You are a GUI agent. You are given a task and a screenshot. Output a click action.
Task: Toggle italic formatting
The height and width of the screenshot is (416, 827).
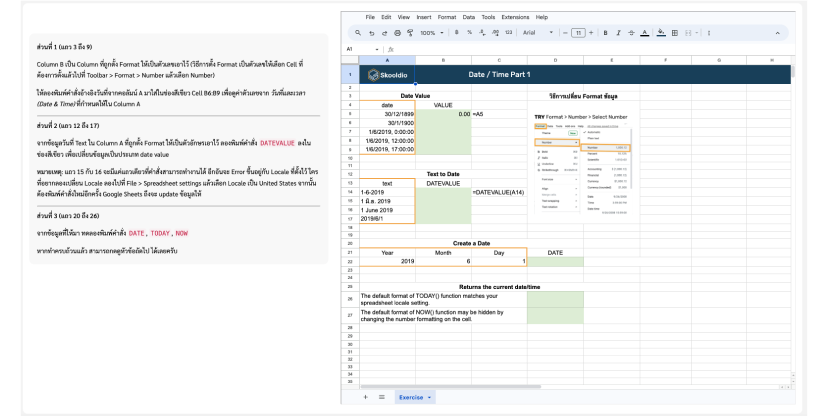coord(618,33)
